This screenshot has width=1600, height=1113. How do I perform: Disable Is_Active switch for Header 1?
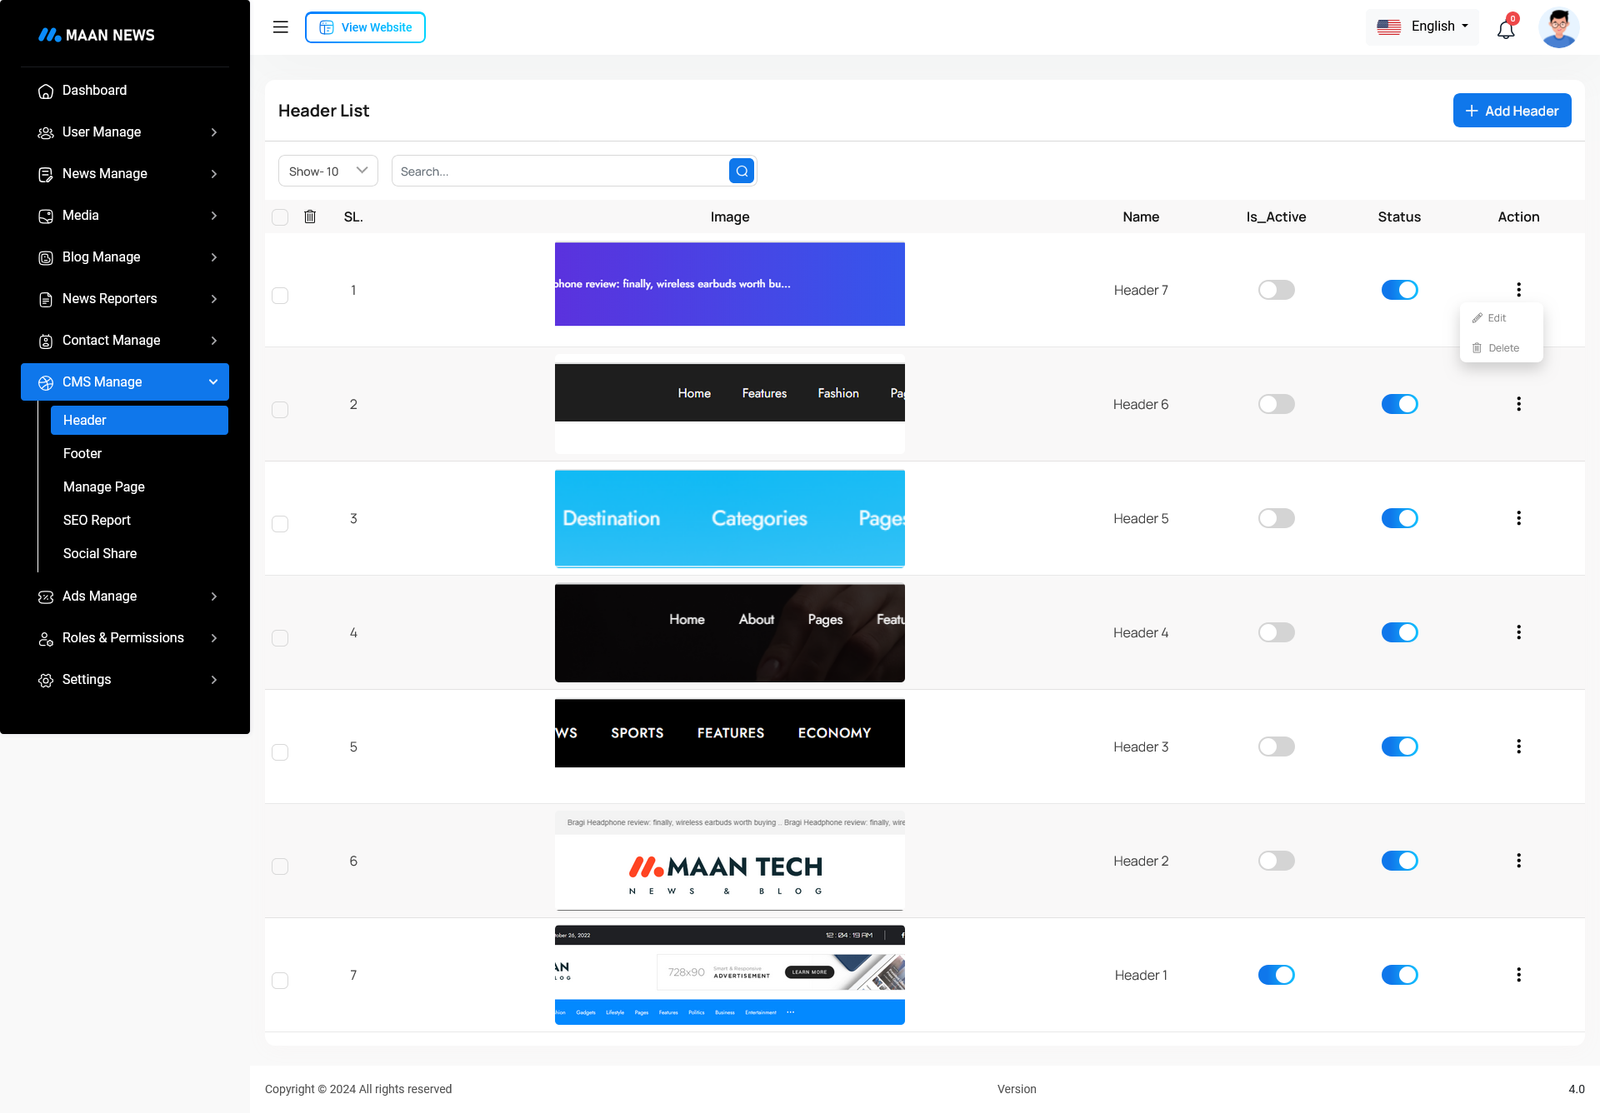point(1276,975)
